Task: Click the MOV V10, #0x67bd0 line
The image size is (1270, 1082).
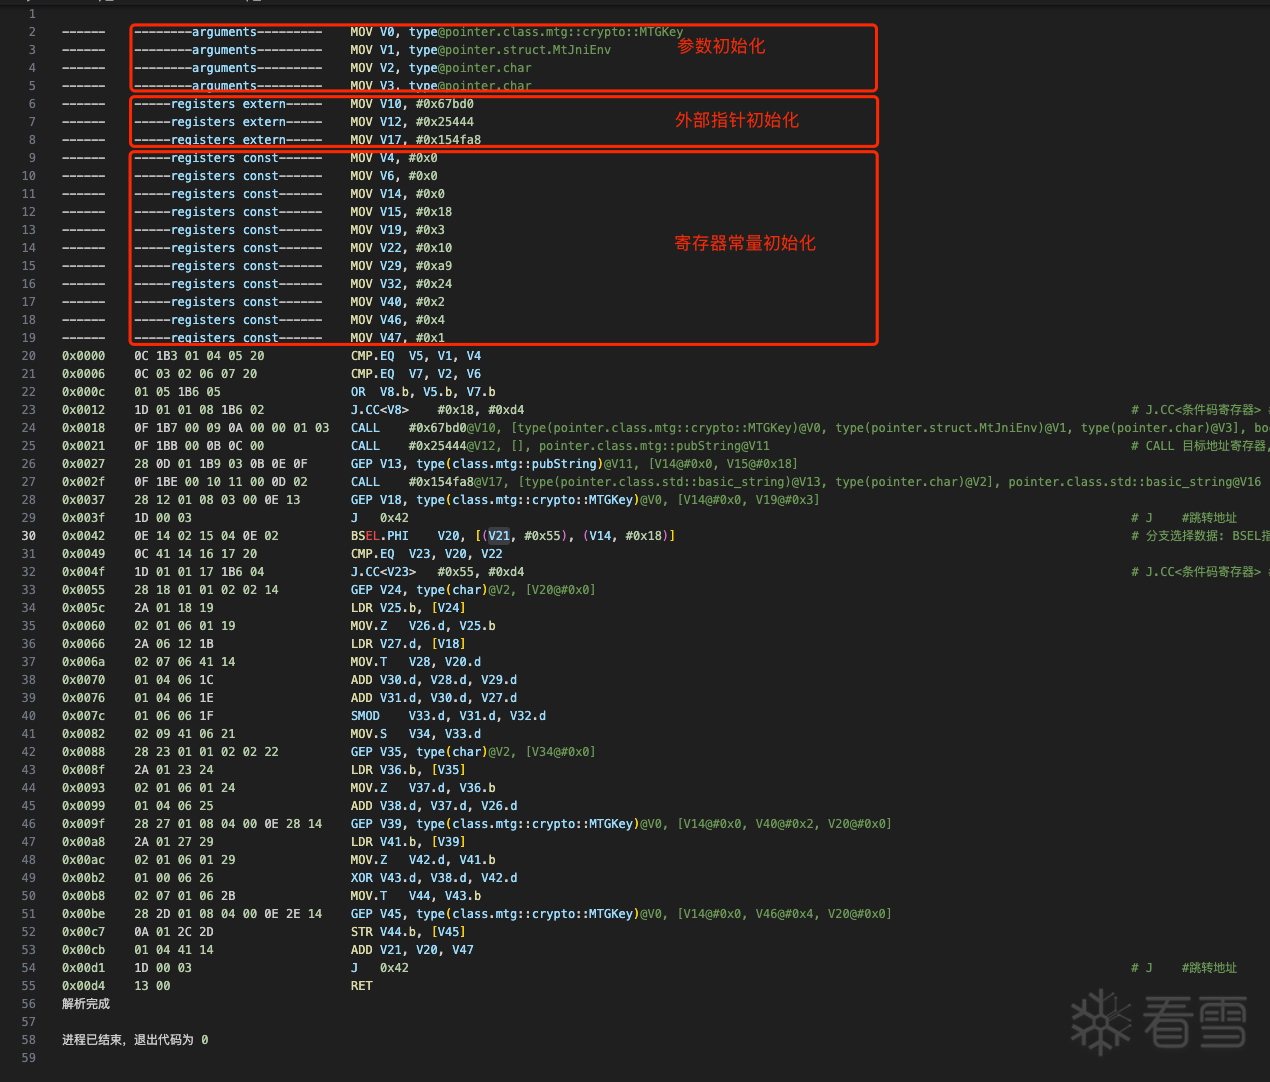Action: (x=411, y=104)
